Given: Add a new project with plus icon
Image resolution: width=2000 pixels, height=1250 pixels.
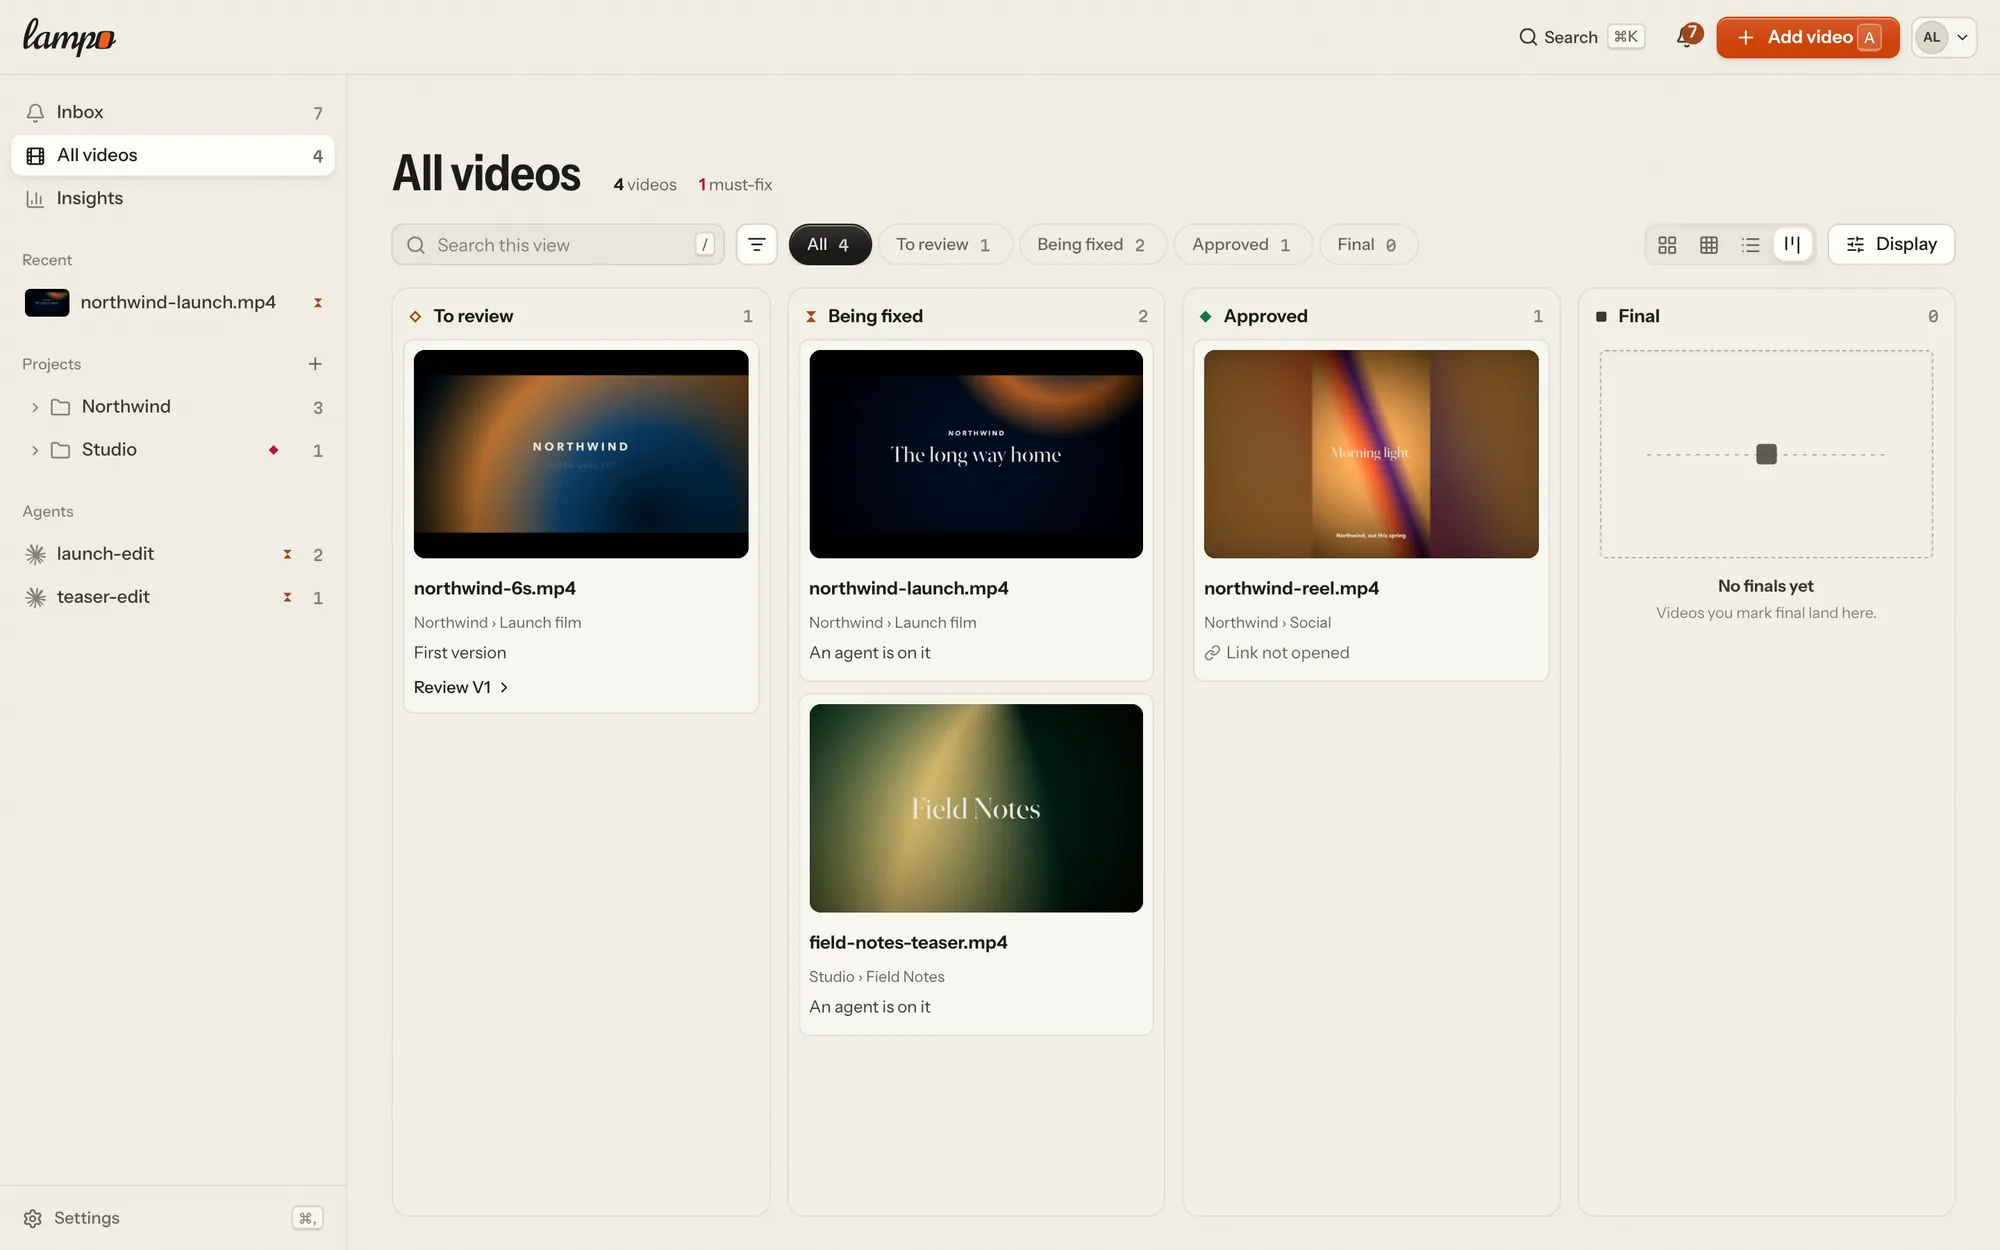Looking at the screenshot, I should (315, 364).
